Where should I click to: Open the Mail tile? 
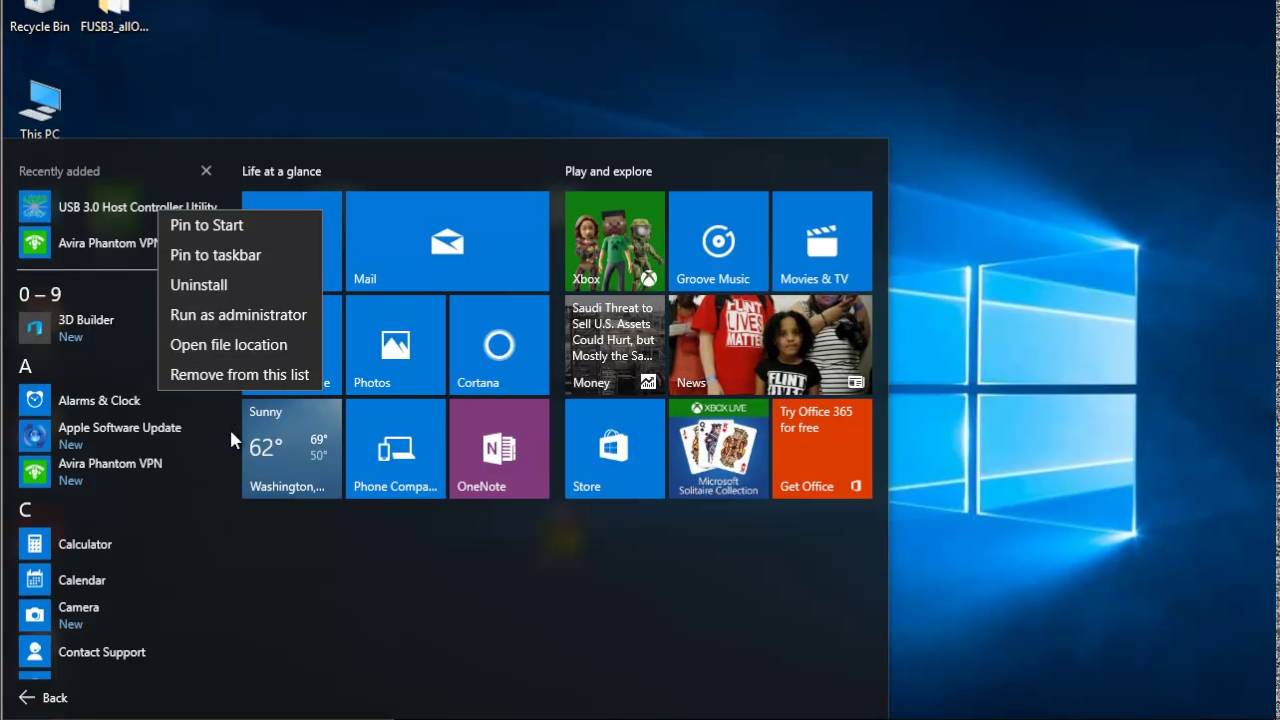coord(447,241)
